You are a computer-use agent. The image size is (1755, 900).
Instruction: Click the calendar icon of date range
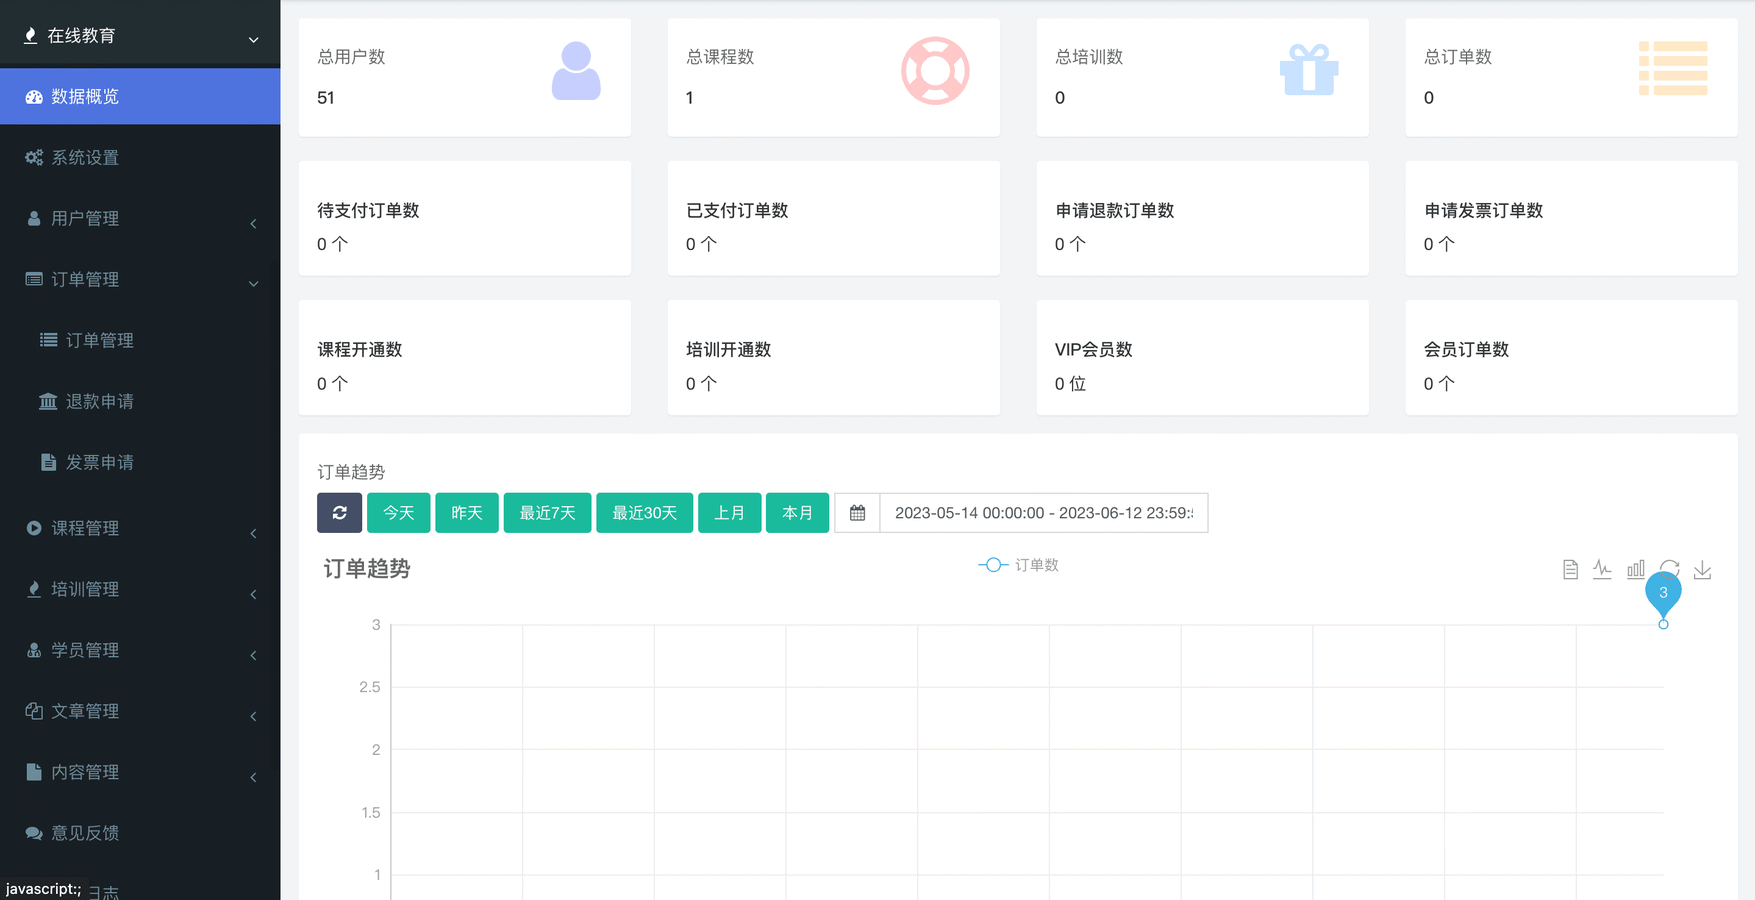(x=857, y=513)
